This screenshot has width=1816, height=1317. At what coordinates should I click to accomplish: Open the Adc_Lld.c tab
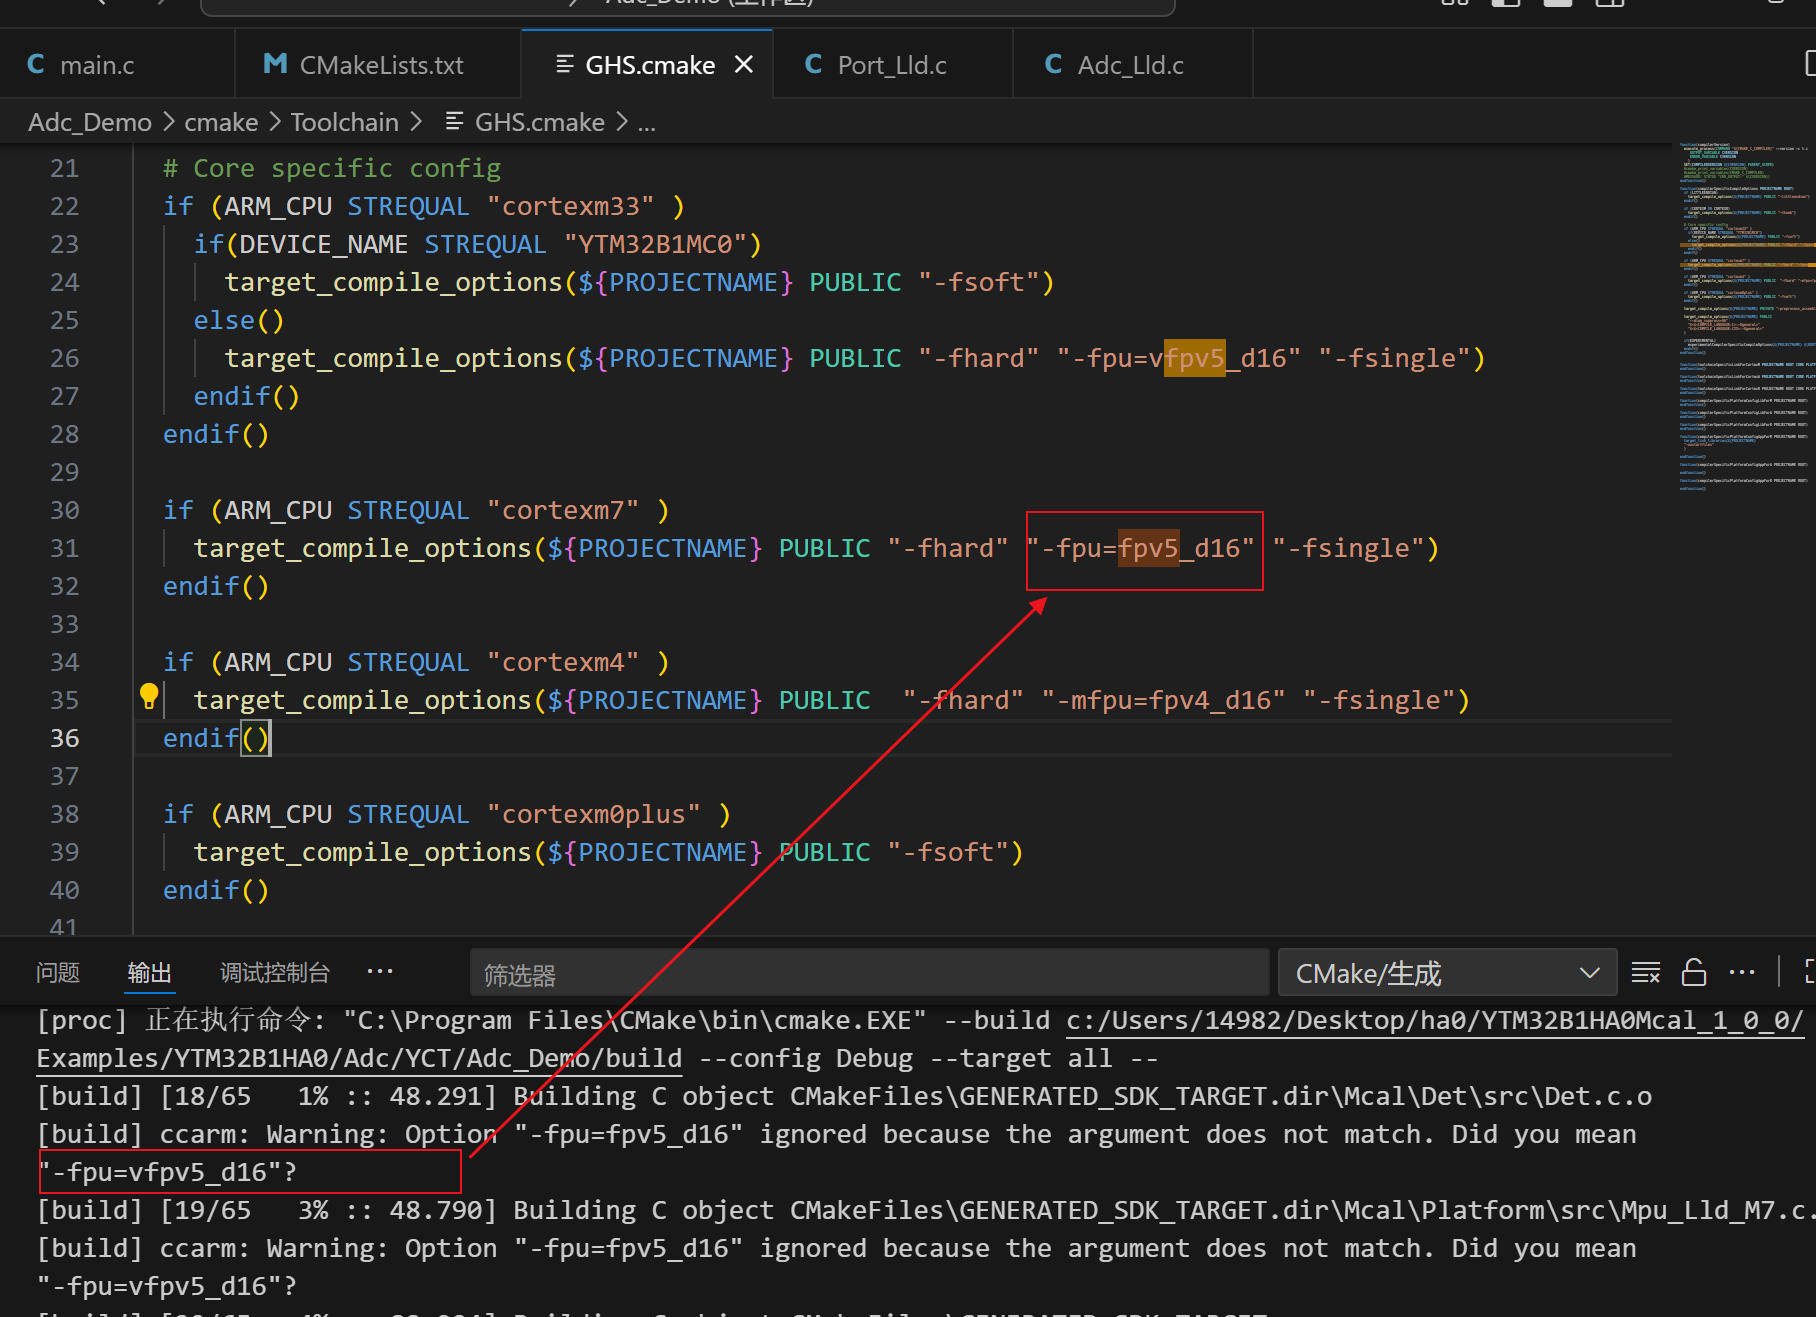click(1133, 65)
